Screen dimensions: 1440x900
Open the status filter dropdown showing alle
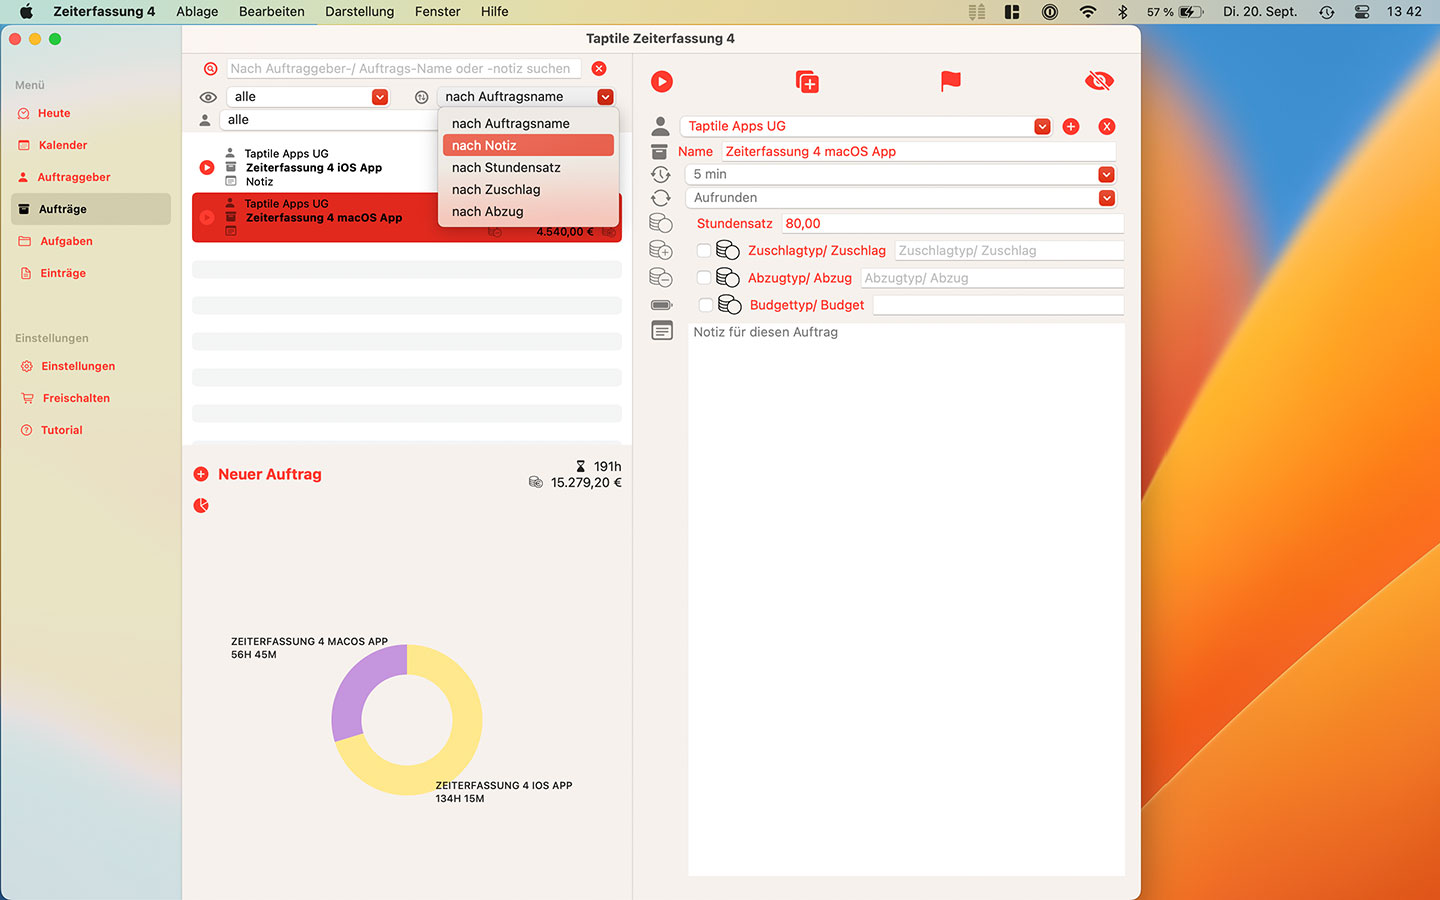(309, 97)
